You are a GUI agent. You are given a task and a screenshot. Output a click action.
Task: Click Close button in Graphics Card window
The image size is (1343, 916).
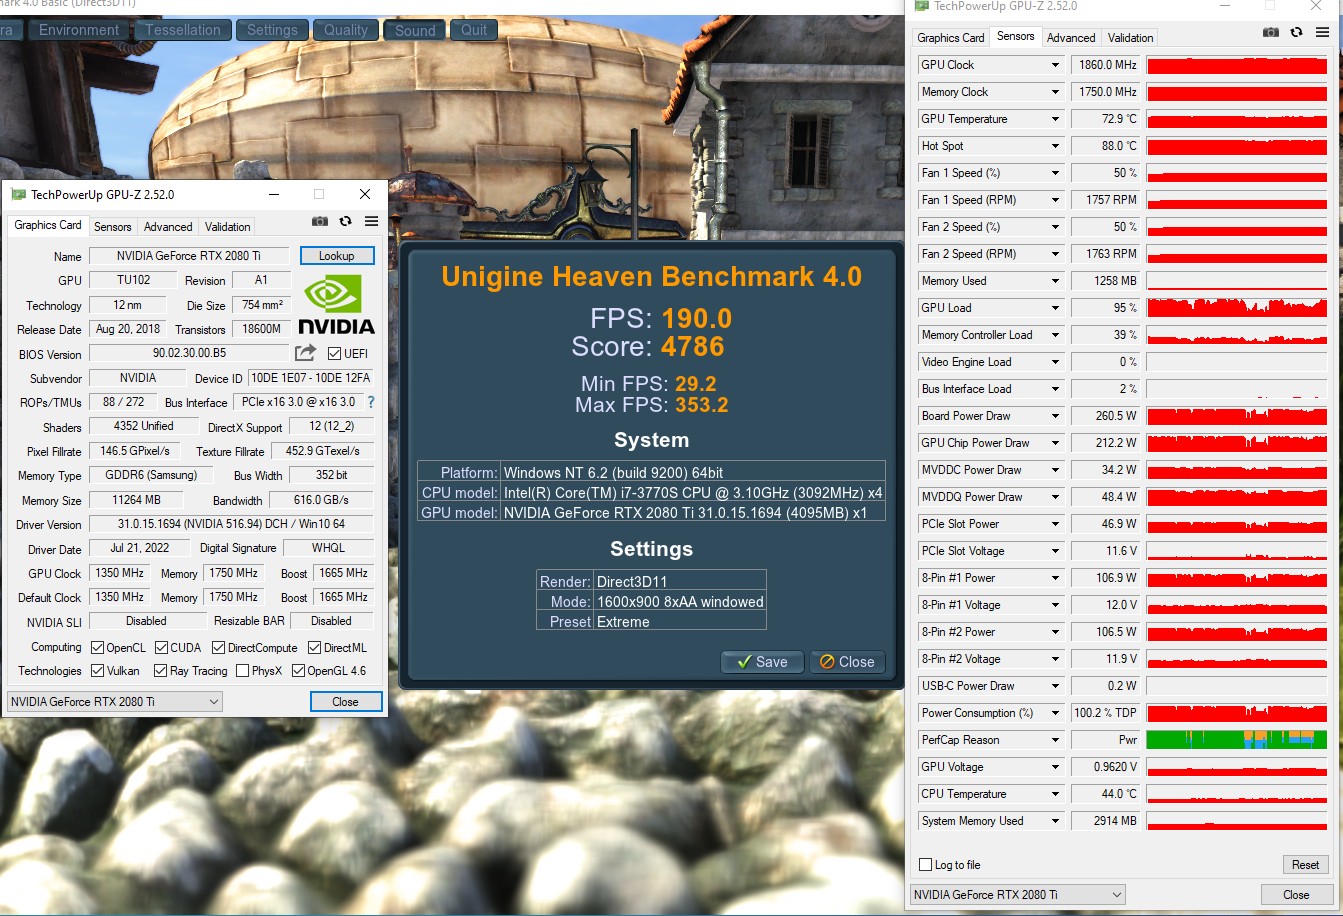[x=345, y=702]
